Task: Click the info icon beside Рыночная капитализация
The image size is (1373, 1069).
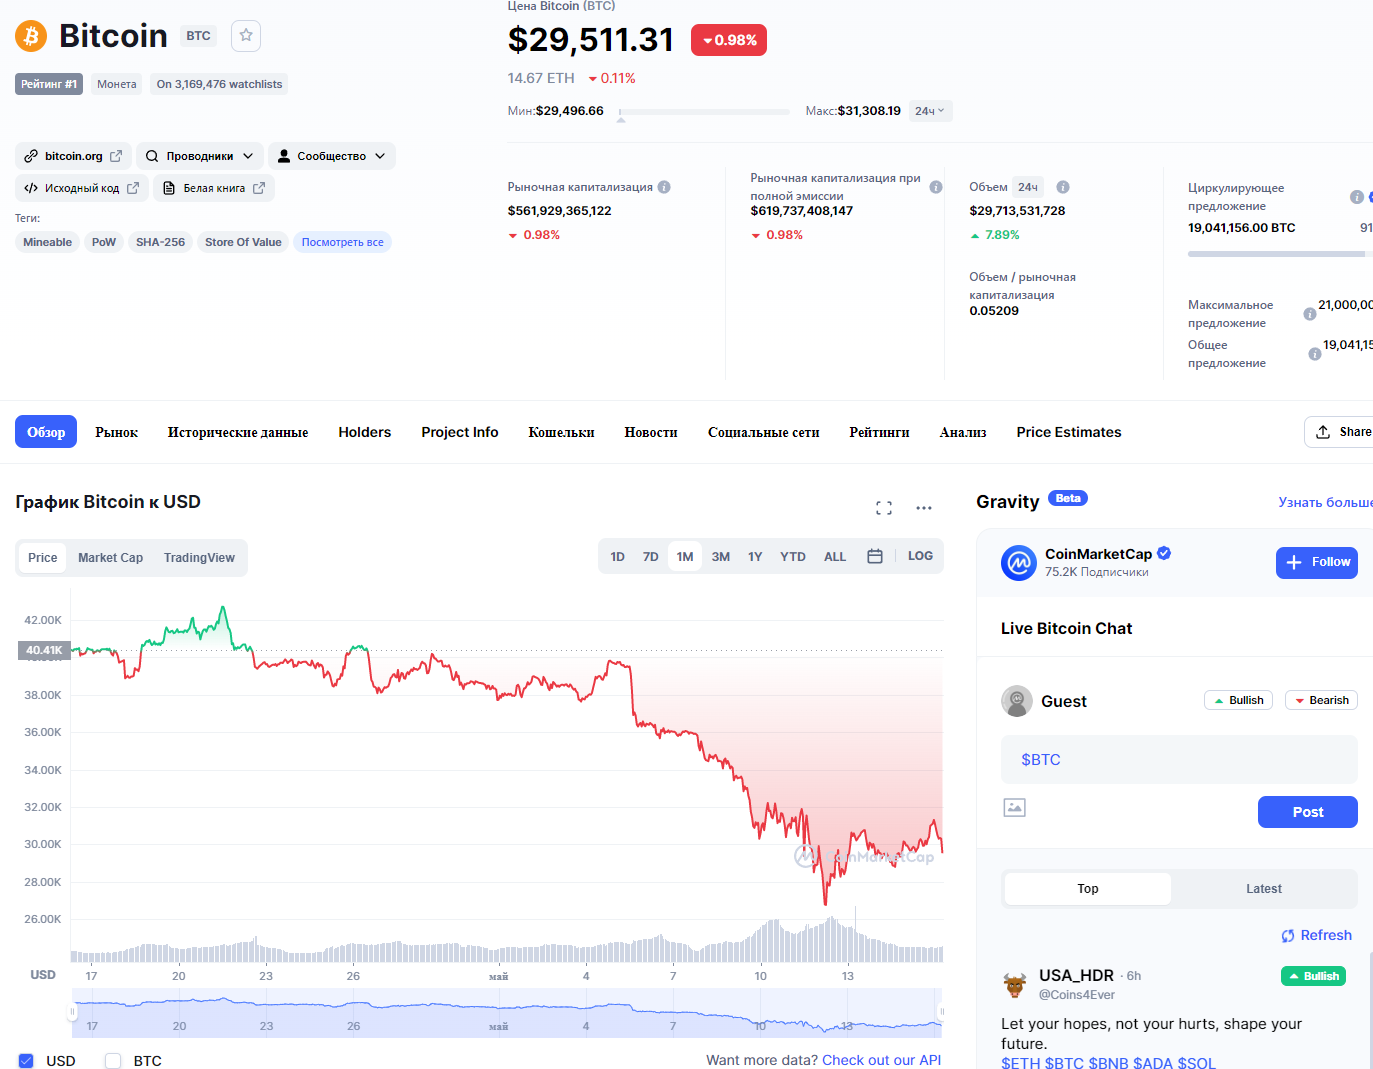Action: click(x=664, y=187)
